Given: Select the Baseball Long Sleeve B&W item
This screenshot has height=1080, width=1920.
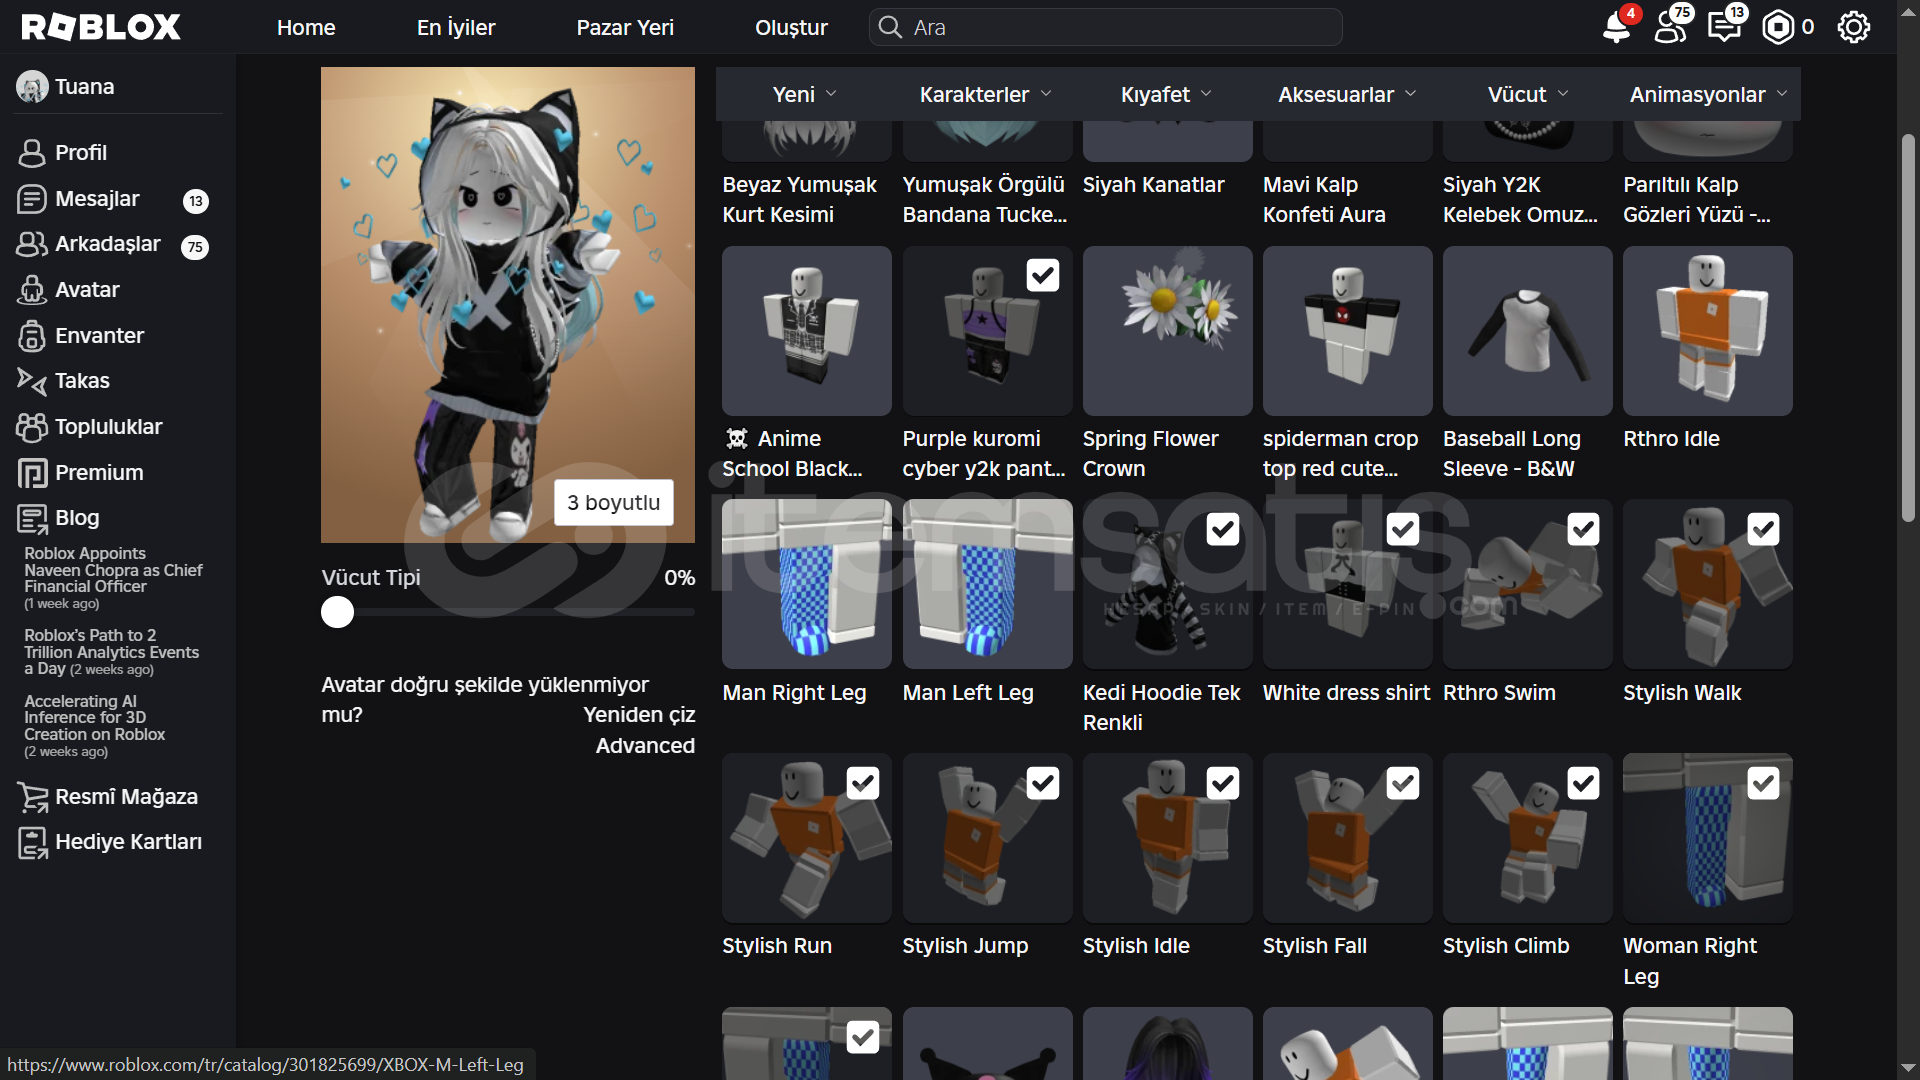Looking at the screenshot, I should pyautogui.click(x=1527, y=331).
